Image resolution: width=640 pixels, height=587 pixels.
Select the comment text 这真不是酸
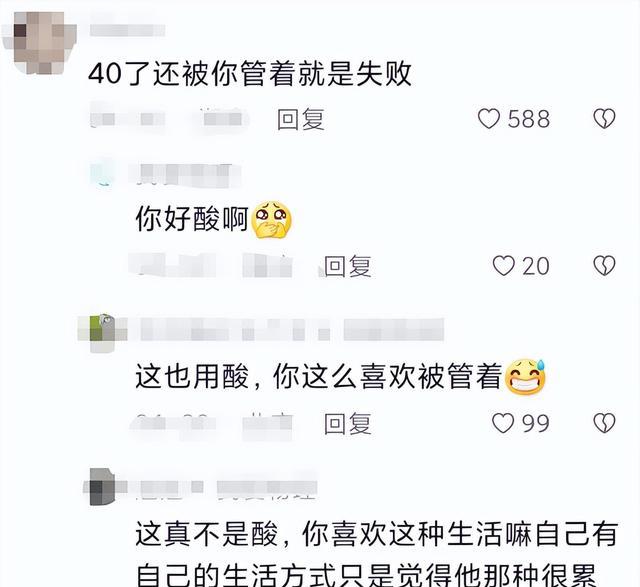pos(206,534)
